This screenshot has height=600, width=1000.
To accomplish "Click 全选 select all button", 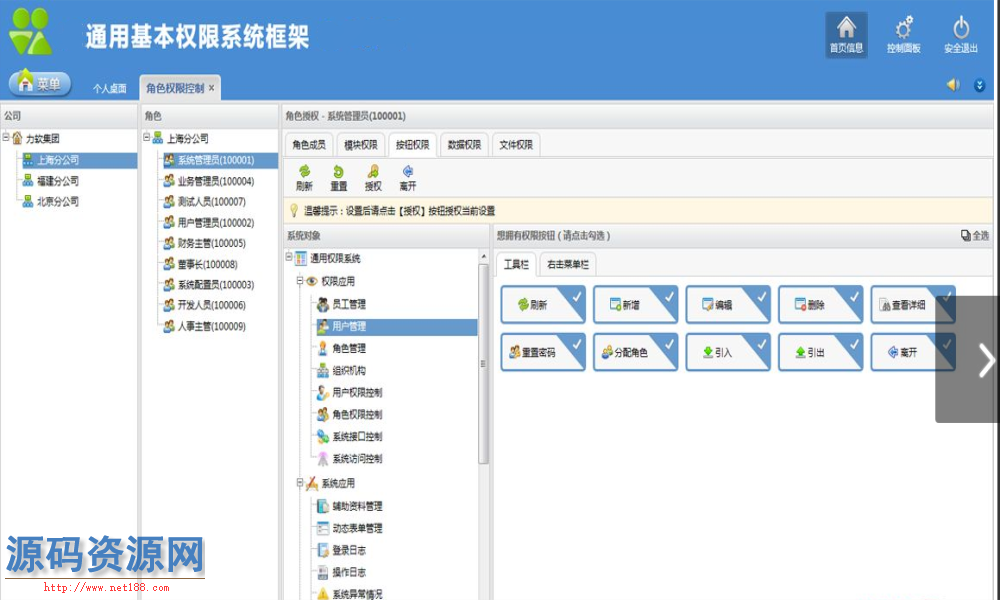I will [x=974, y=235].
